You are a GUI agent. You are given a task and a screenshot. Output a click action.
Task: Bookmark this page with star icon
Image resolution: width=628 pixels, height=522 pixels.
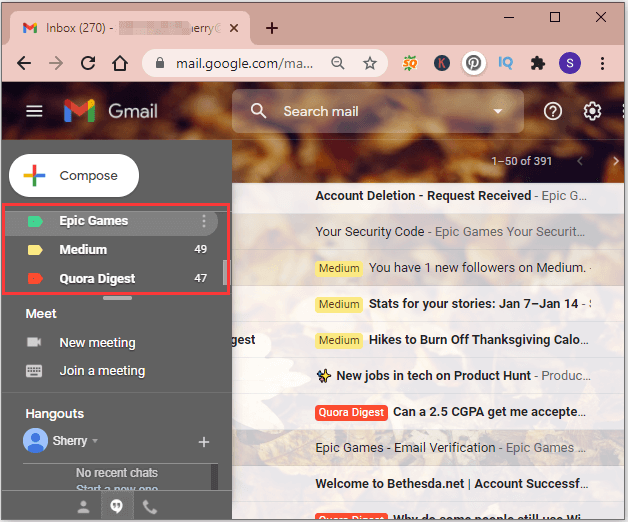(x=370, y=63)
